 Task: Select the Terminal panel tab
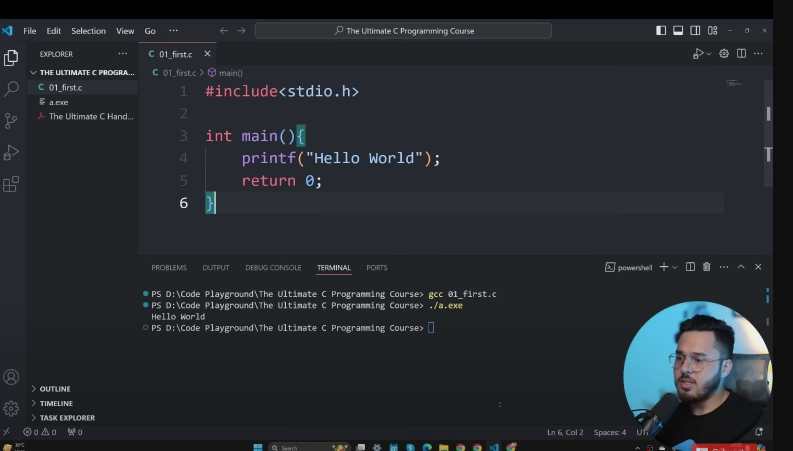pyautogui.click(x=334, y=267)
